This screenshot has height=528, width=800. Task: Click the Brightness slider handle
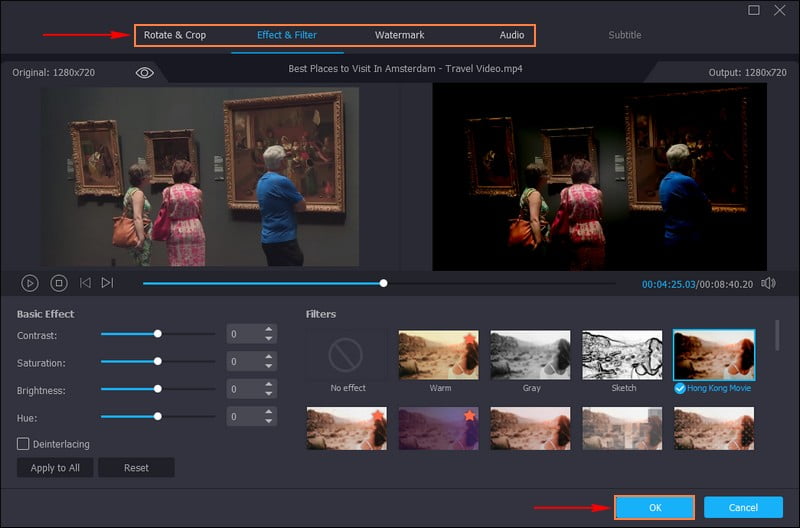pyautogui.click(x=157, y=388)
